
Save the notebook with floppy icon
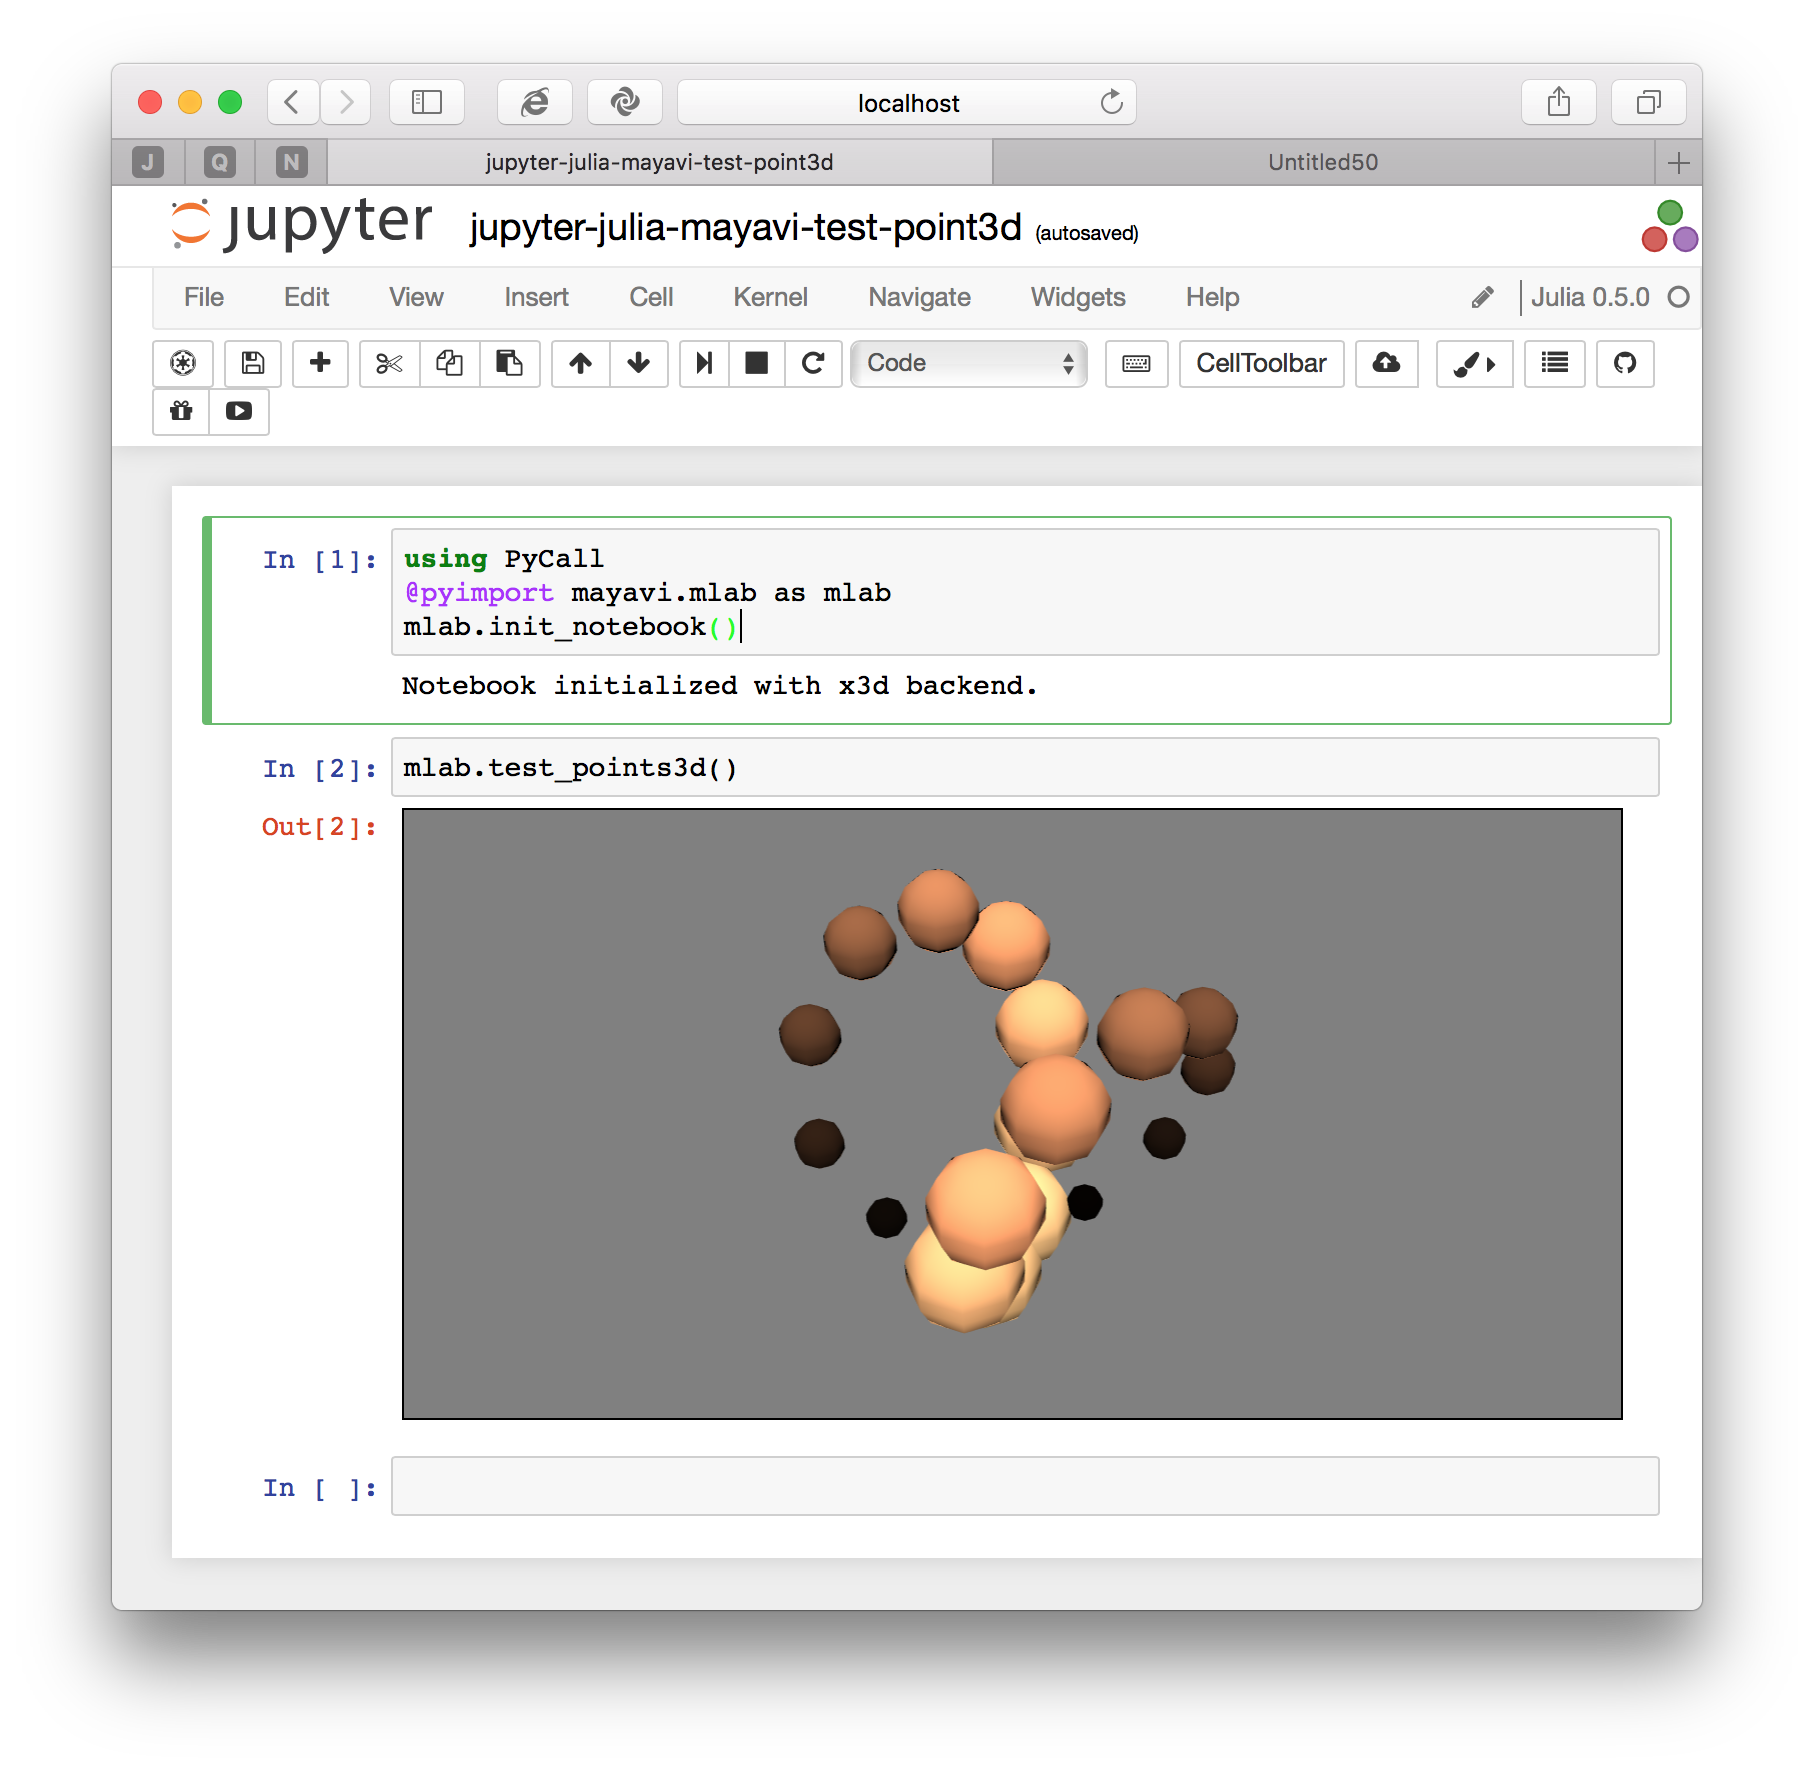[x=253, y=363]
